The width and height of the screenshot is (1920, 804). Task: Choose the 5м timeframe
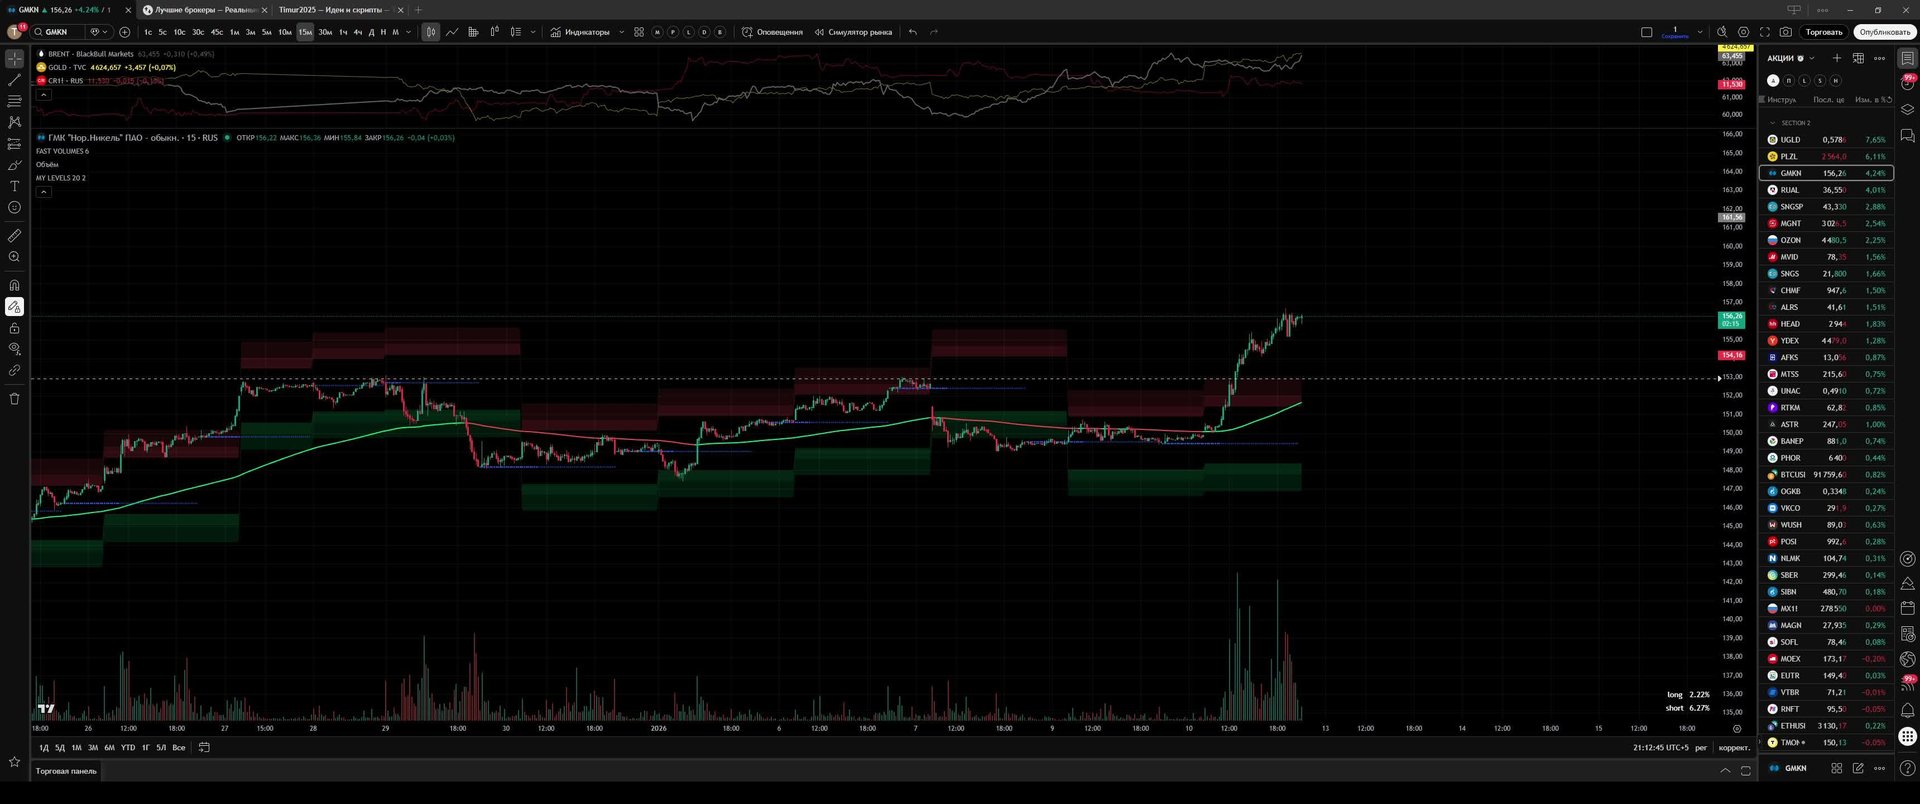pyautogui.click(x=266, y=32)
